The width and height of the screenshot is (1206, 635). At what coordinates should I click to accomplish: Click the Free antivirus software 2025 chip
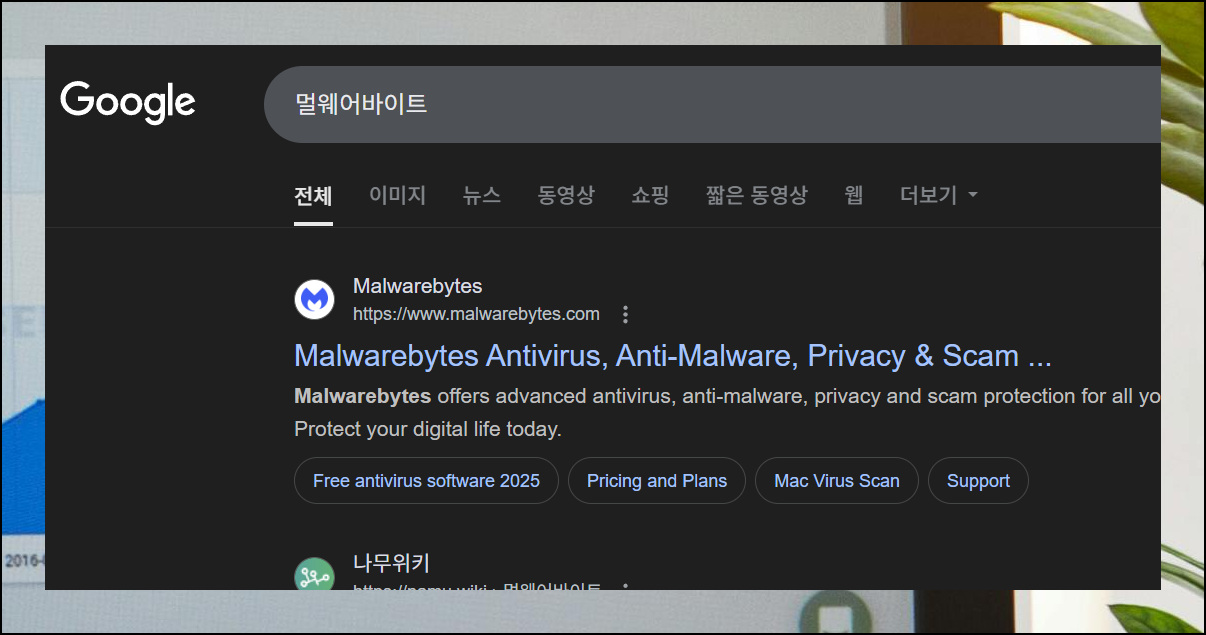click(x=426, y=481)
